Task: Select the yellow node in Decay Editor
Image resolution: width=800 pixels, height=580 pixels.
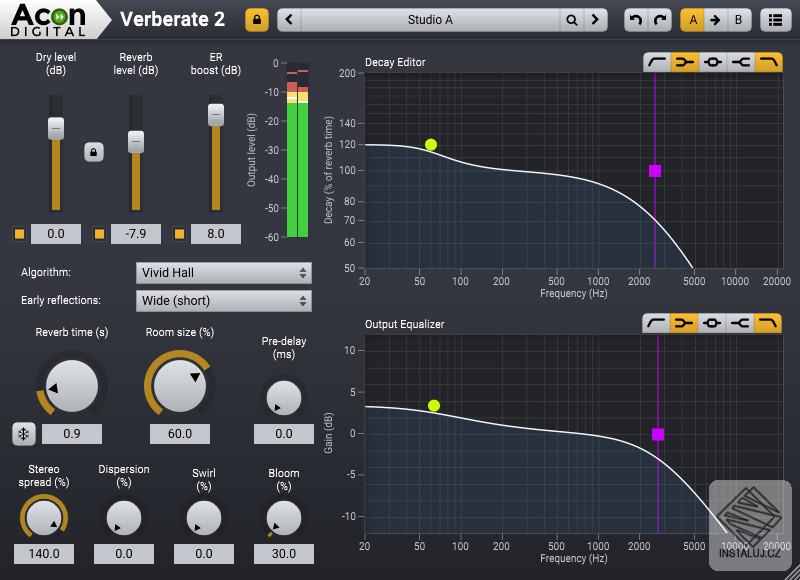Action: pos(431,145)
